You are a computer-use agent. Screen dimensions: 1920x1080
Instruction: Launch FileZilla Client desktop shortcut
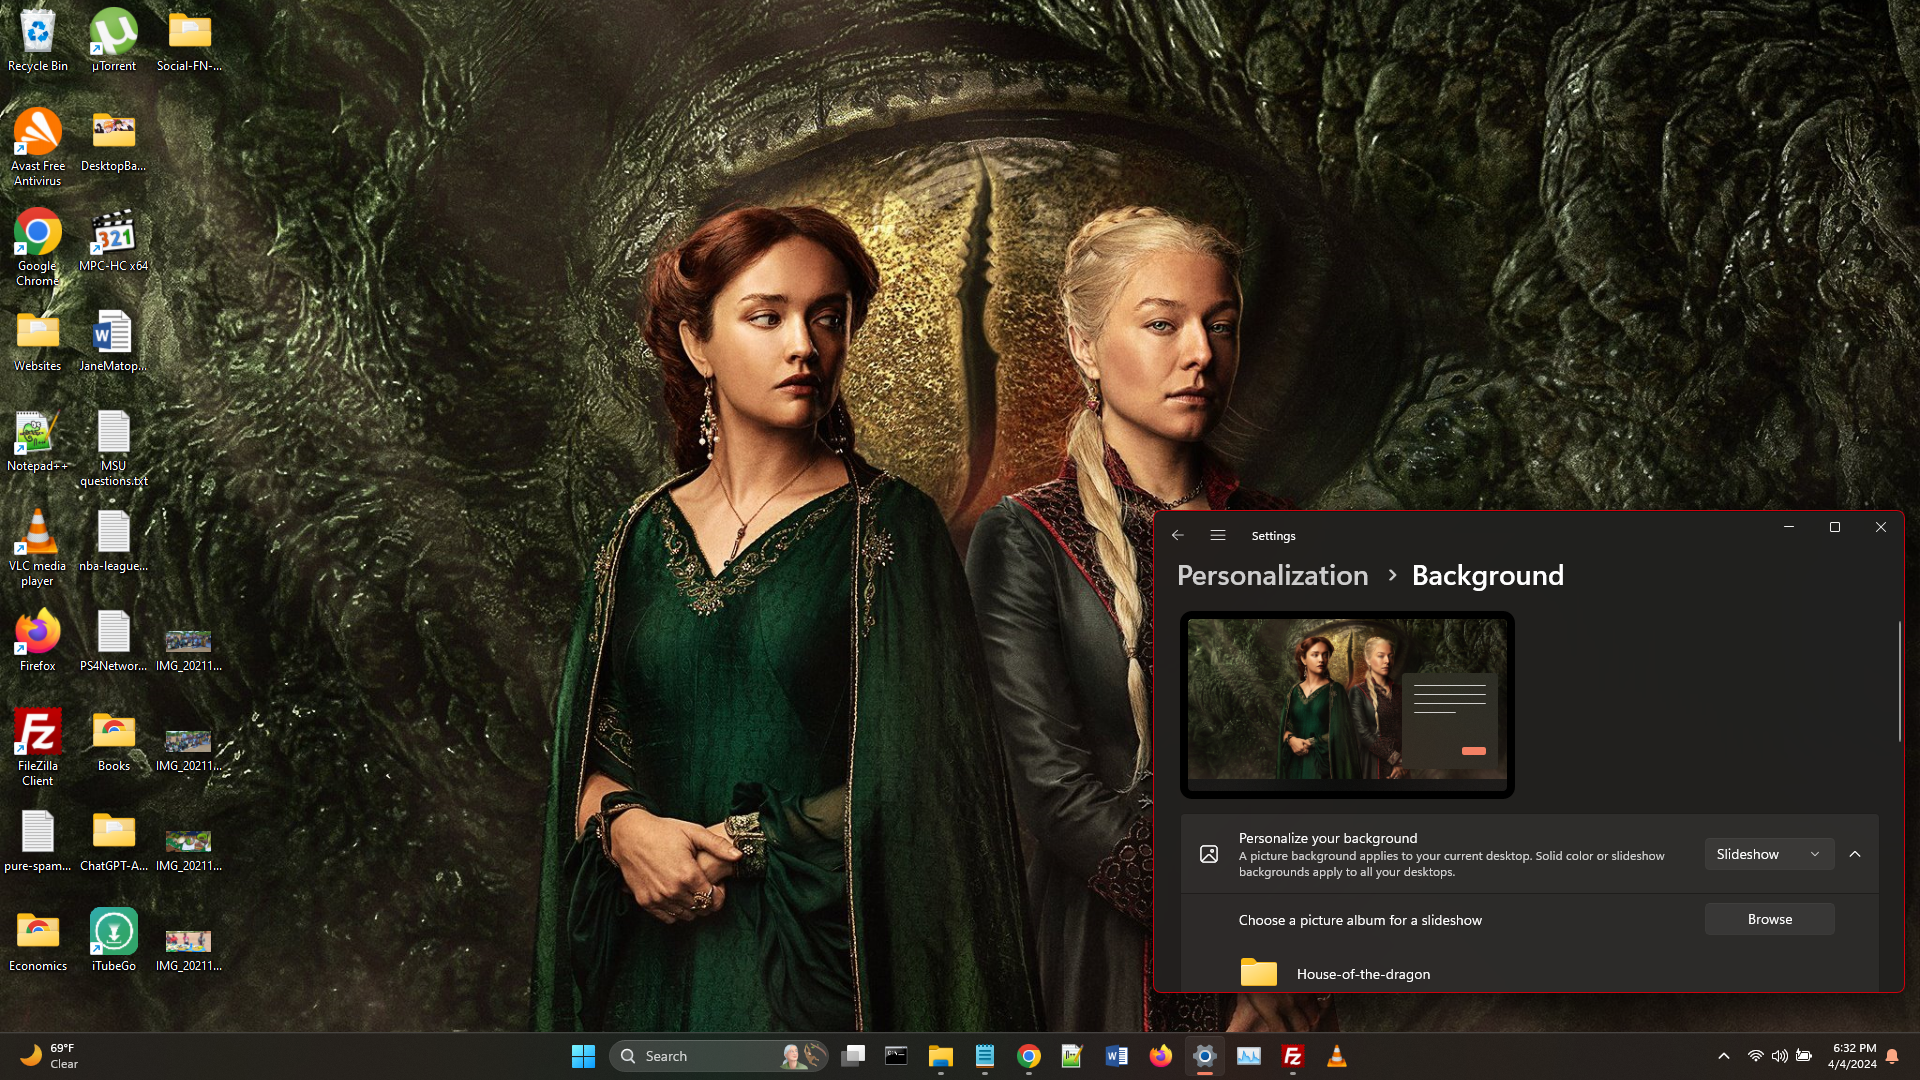tap(38, 747)
